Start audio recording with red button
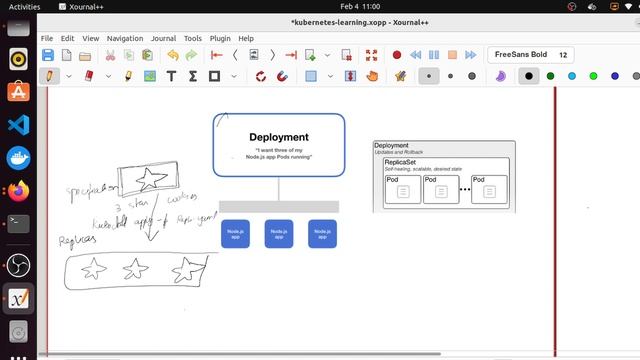This screenshot has height=360, width=640. click(x=397, y=55)
